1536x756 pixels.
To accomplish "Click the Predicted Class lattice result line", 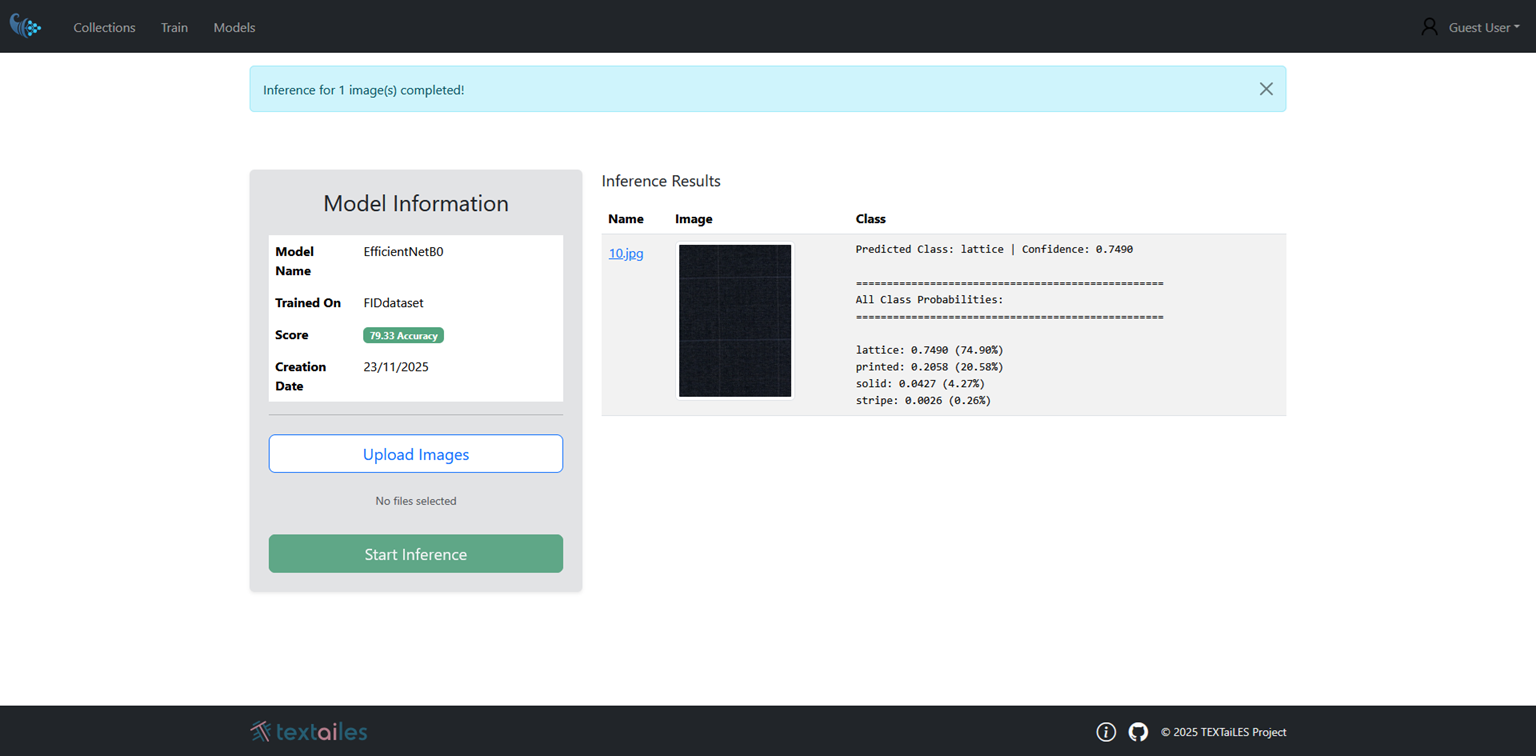I will pyautogui.click(x=993, y=250).
